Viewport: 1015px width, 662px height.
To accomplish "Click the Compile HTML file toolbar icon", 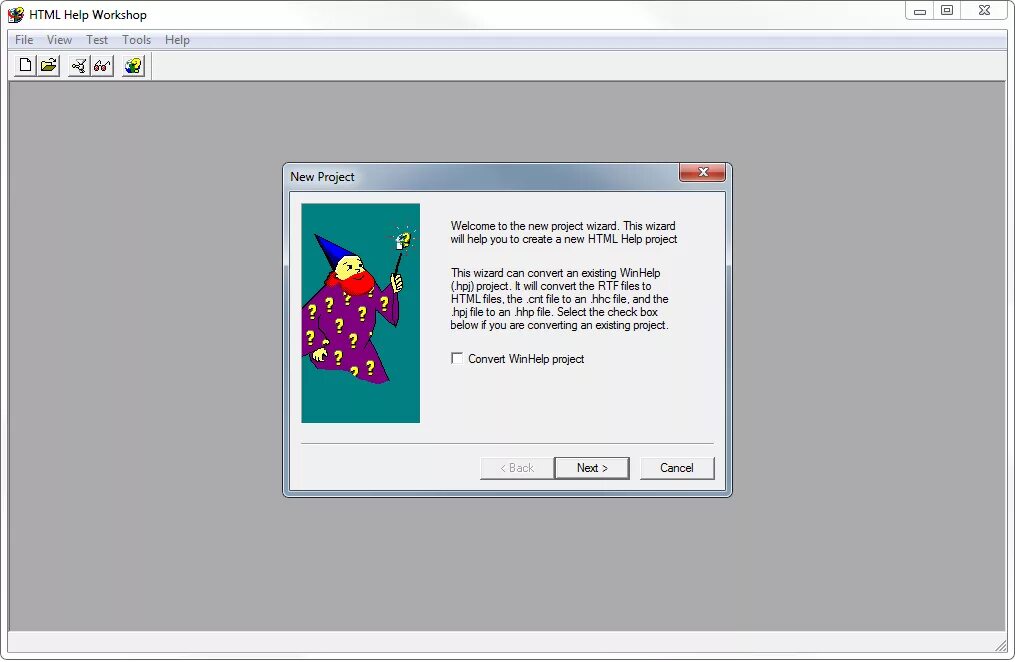I will coord(79,65).
